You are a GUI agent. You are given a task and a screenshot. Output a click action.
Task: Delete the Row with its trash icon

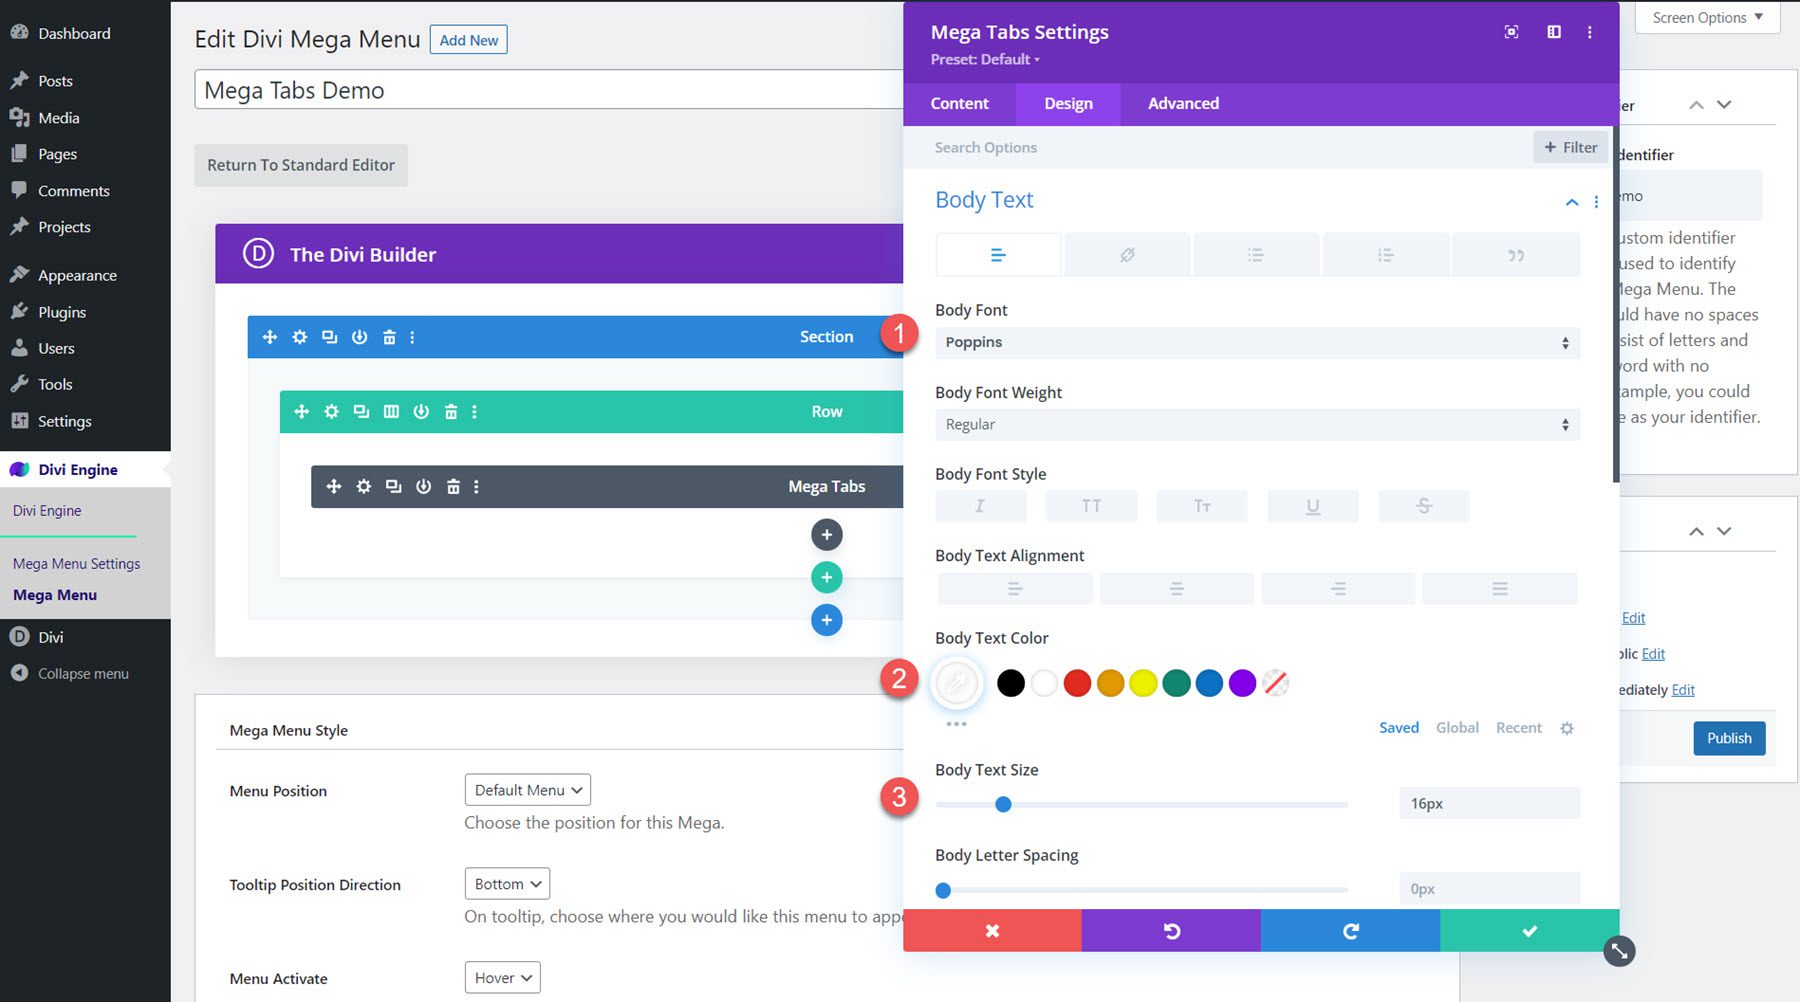(x=451, y=411)
